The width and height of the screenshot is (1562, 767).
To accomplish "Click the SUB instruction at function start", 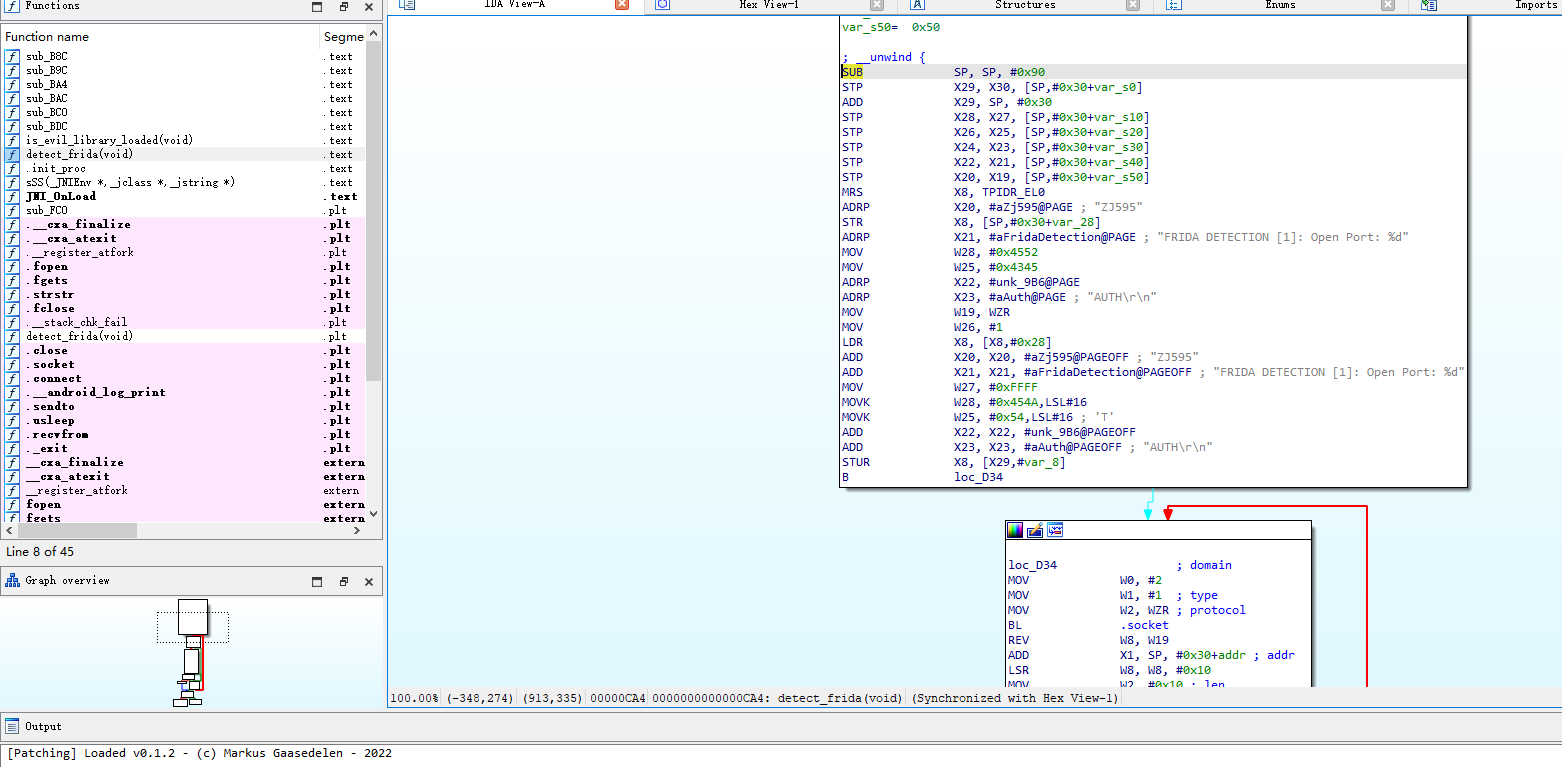I will tap(852, 72).
